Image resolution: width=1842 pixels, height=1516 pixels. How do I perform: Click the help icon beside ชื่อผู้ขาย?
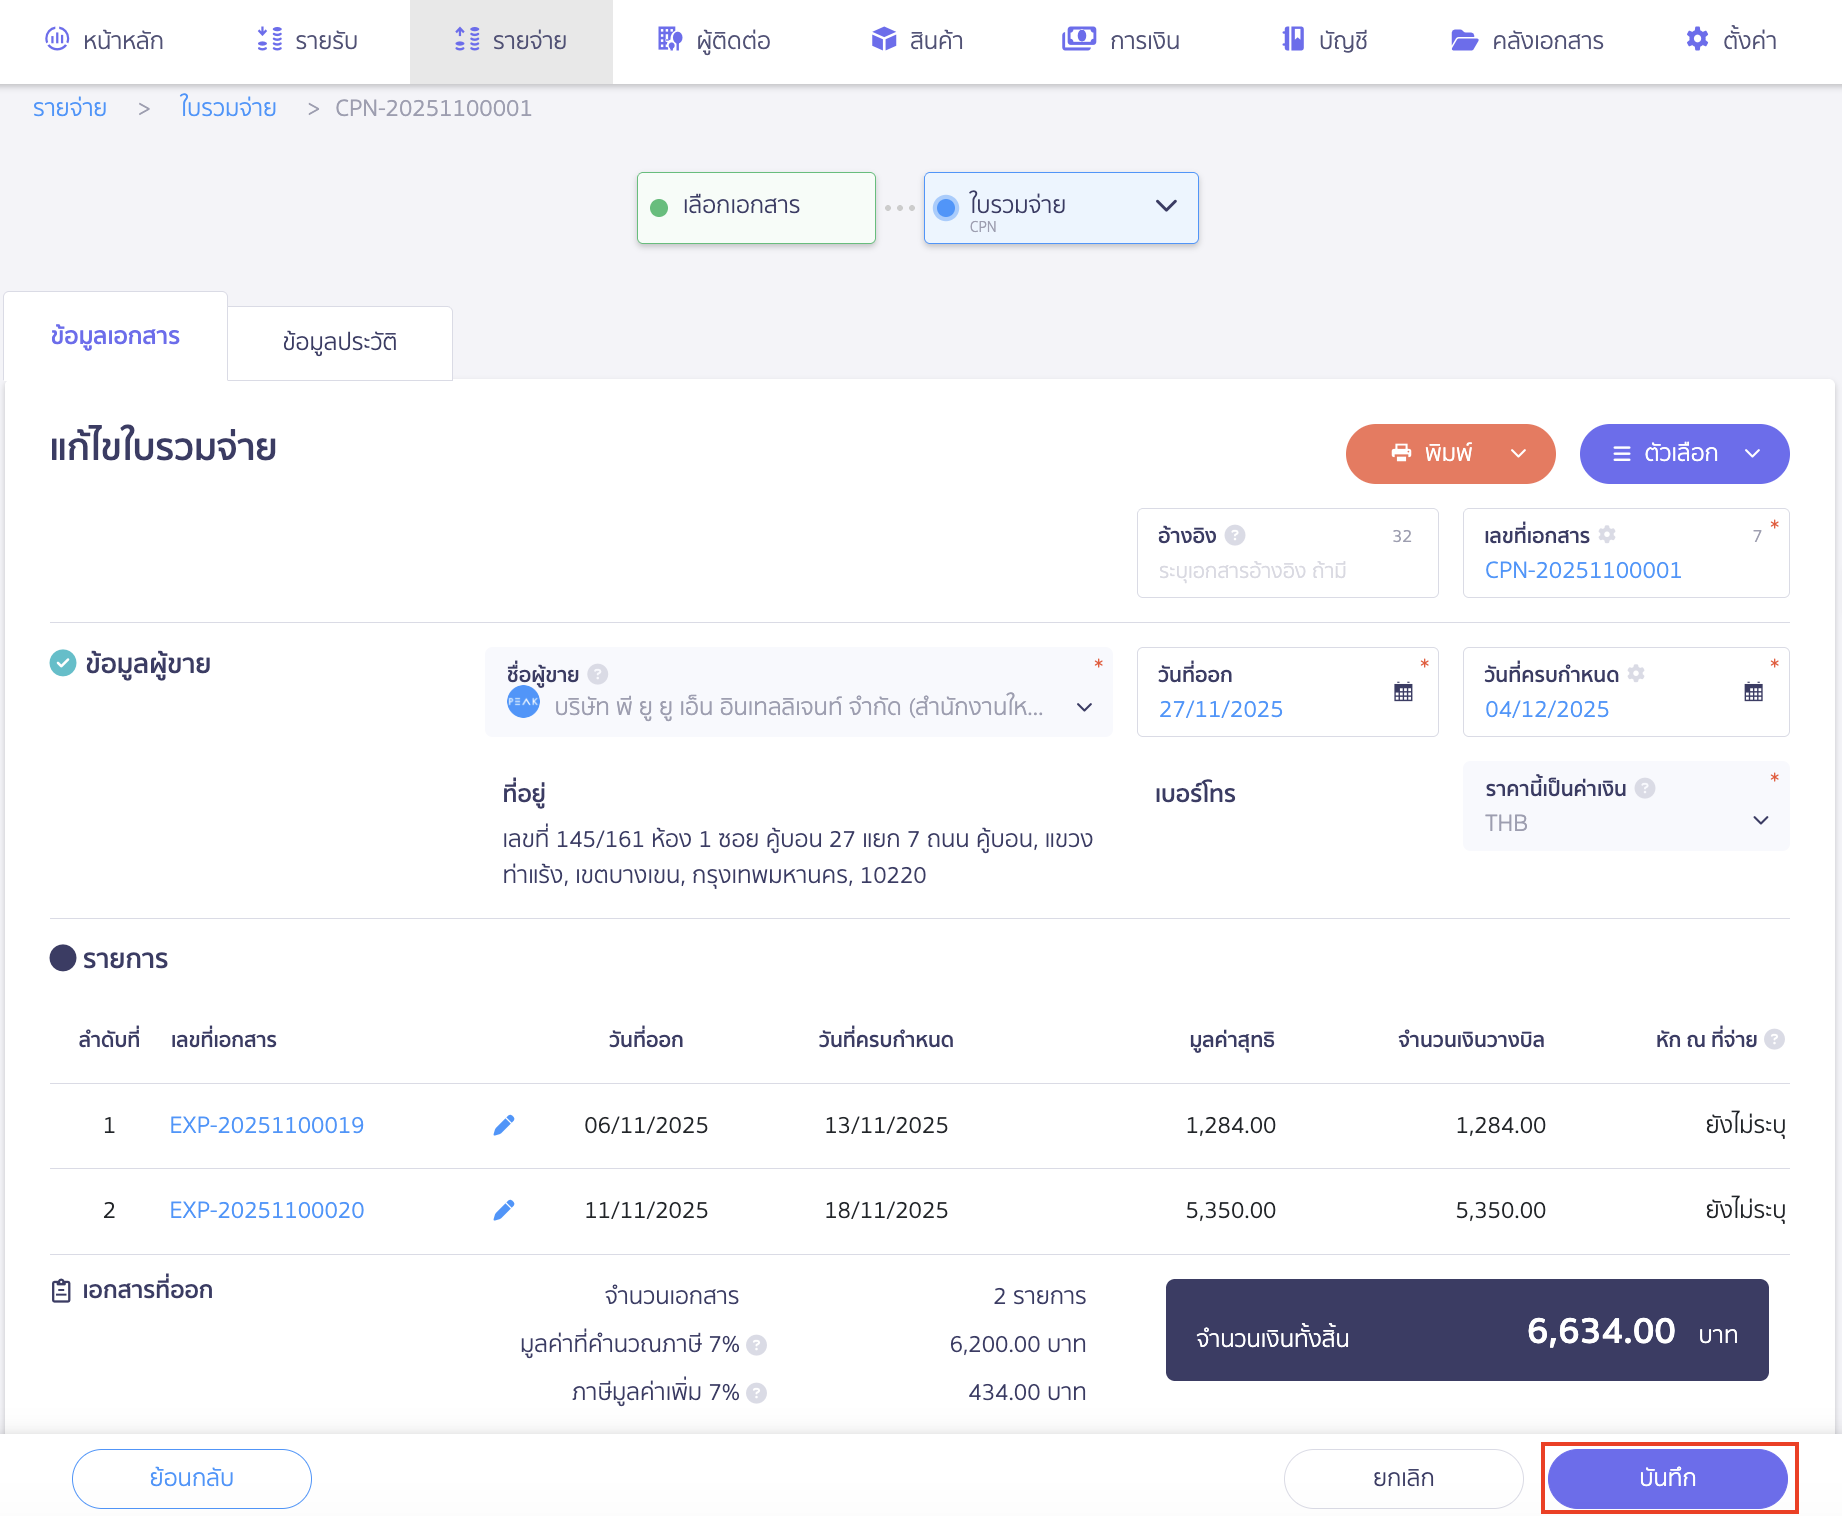coord(598,674)
